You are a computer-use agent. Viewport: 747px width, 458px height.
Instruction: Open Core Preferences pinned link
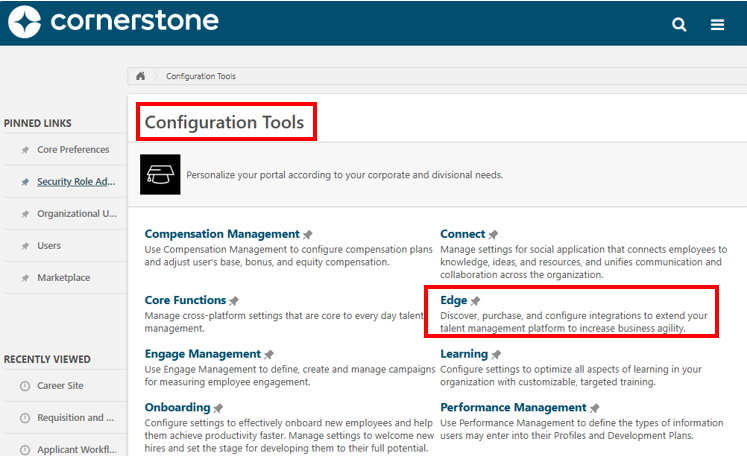tap(73, 150)
